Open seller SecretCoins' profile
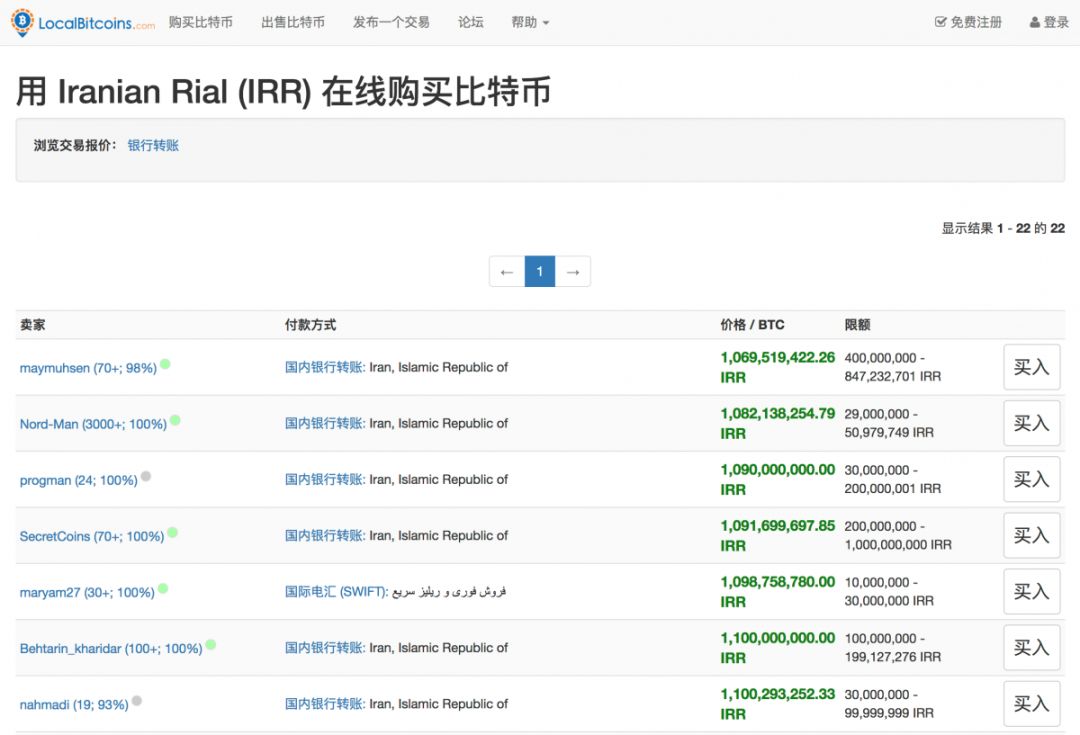The width and height of the screenshot is (1080, 735). (x=92, y=537)
